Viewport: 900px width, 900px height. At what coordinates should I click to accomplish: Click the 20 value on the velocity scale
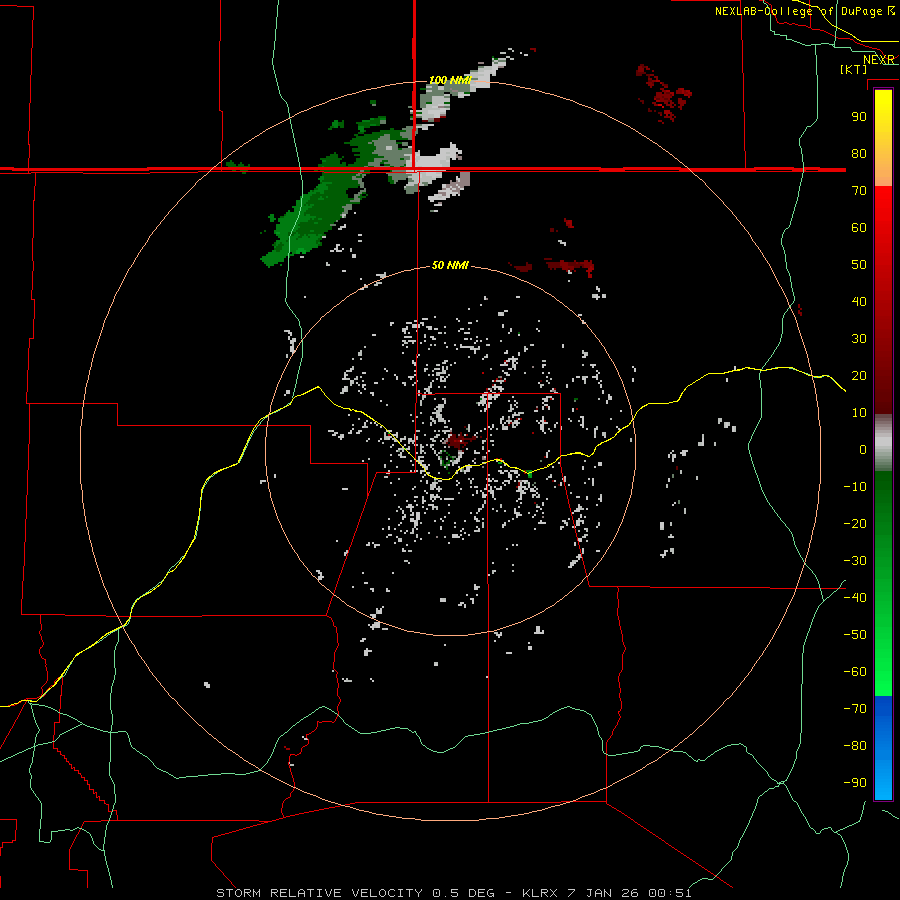859,375
